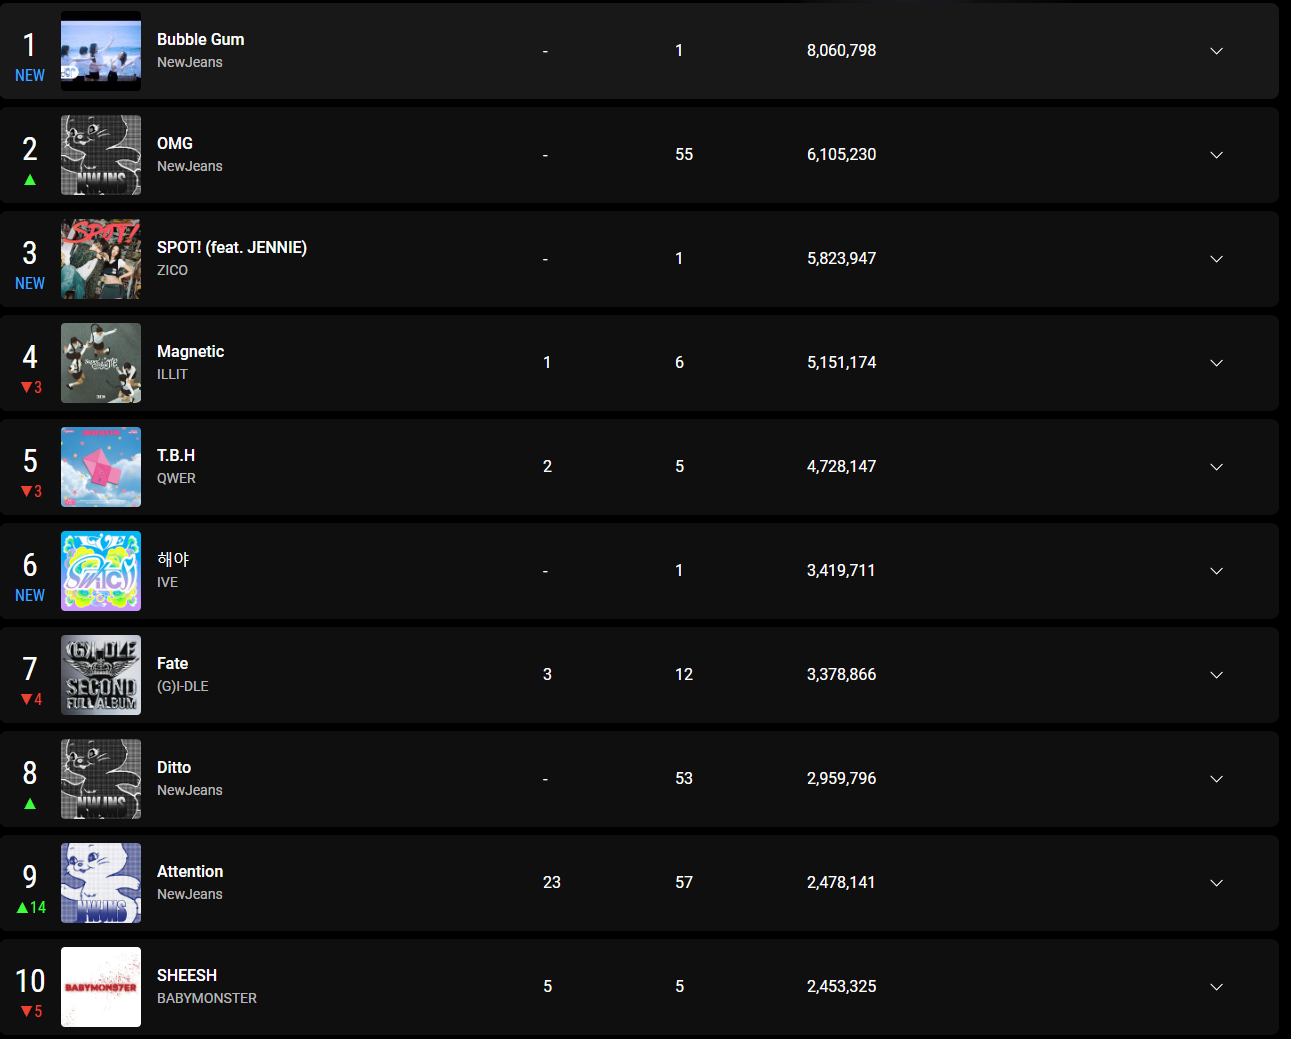Expand the Magnetic row chevron
This screenshot has height=1039, width=1291.
[x=1216, y=363]
